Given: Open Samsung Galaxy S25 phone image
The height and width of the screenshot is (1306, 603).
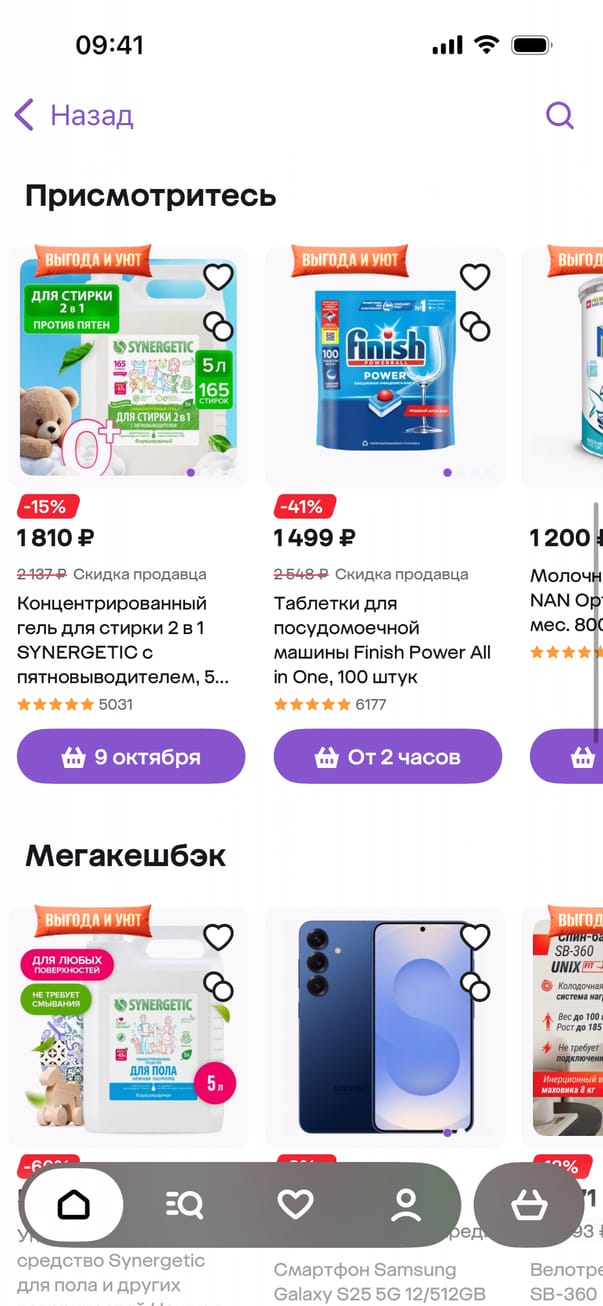Looking at the screenshot, I should point(385,1027).
